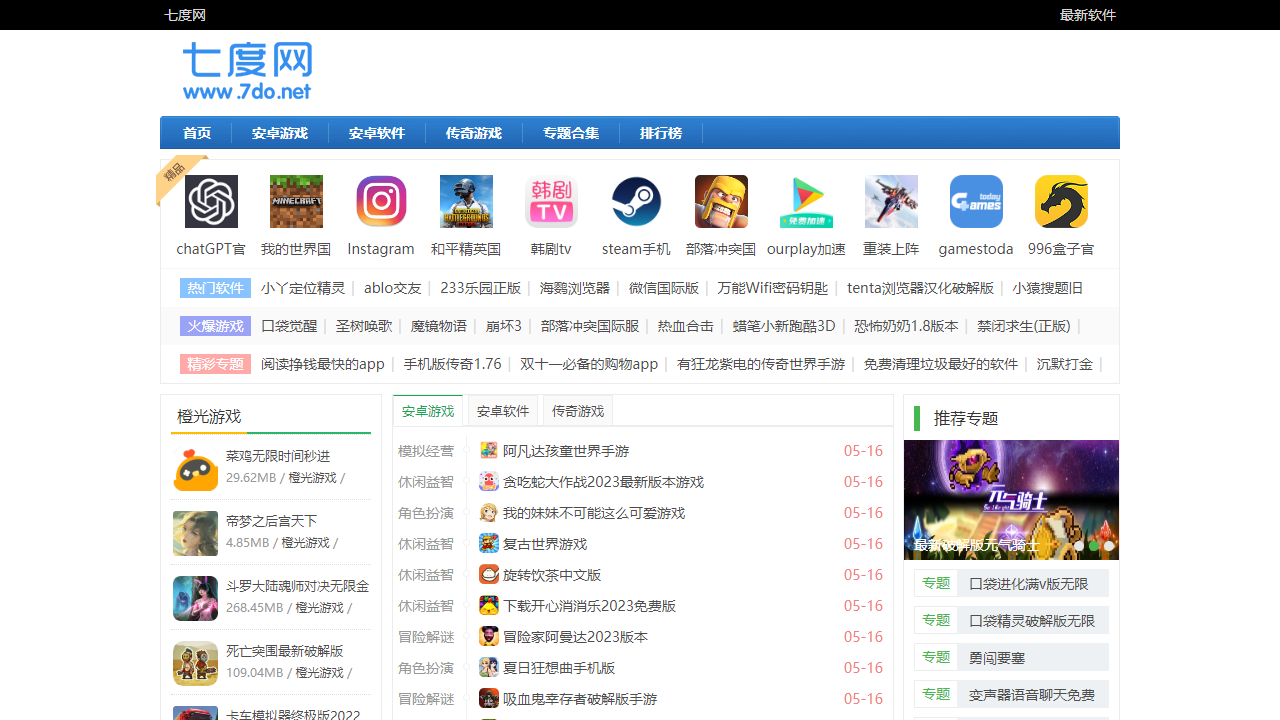Open the 阿凡达孩童世界手游 link
This screenshot has width=1280, height=720.
(566, 451)
